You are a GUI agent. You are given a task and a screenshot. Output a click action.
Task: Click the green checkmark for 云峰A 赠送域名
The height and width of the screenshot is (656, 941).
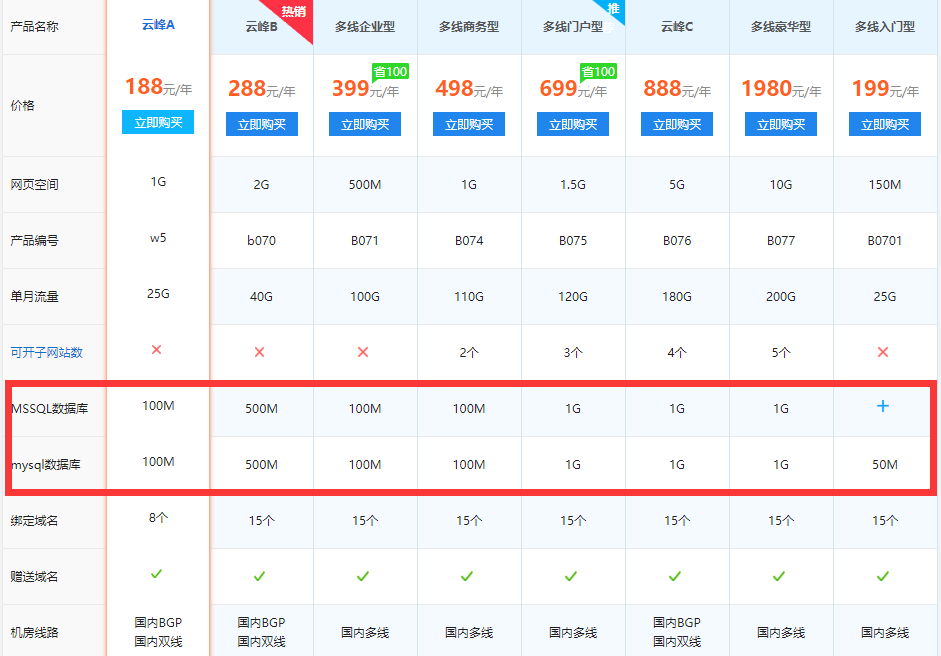coord(157,573)
